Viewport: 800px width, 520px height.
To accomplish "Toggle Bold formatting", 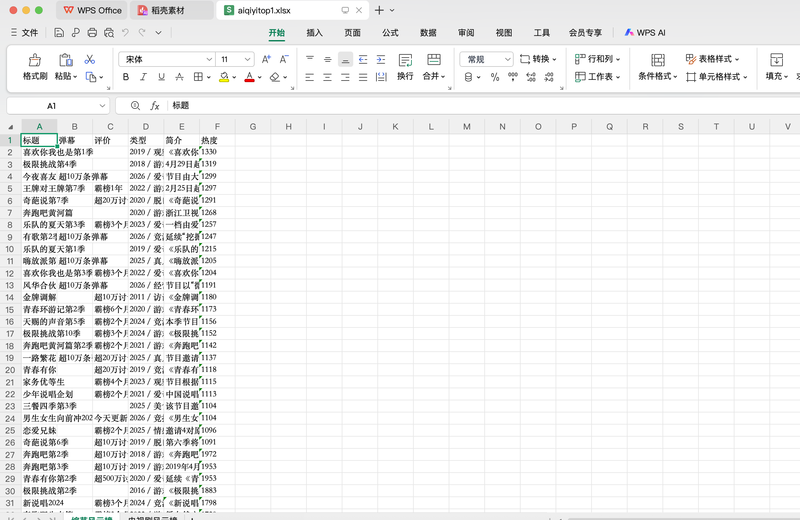I will click(x=126, y=77).
